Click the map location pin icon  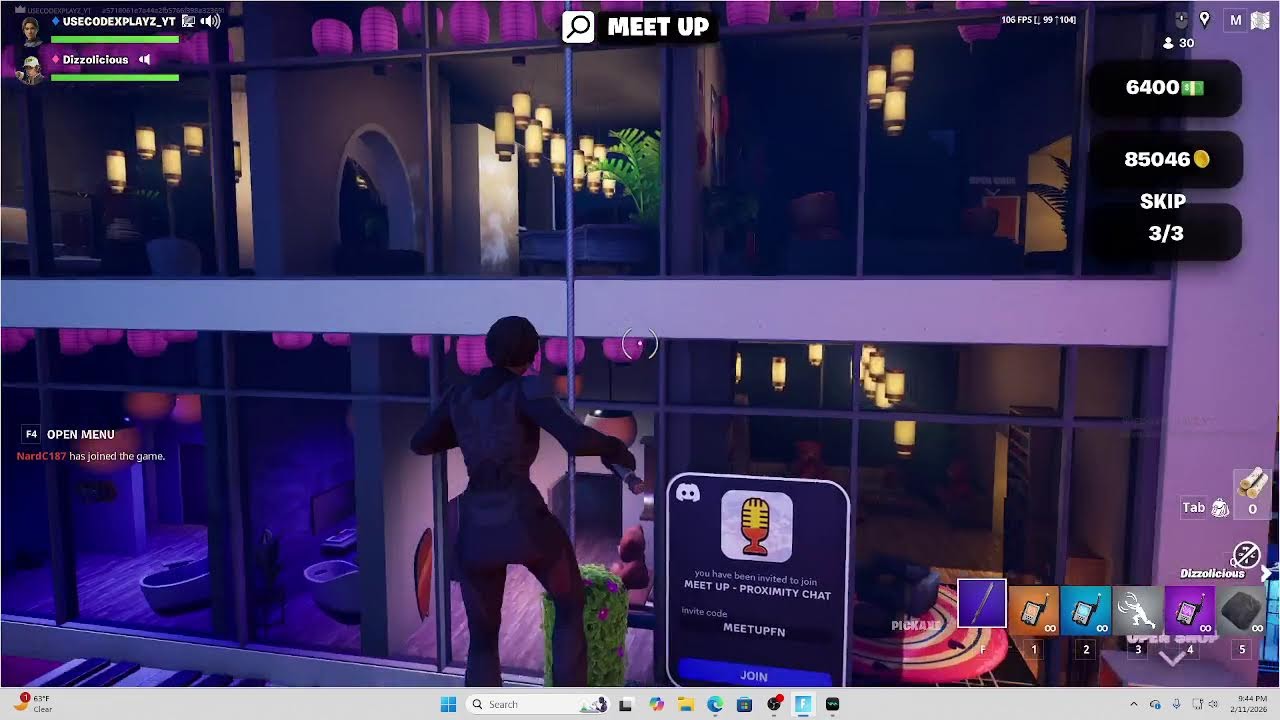pyautogui.click(x=1204, y=19)
